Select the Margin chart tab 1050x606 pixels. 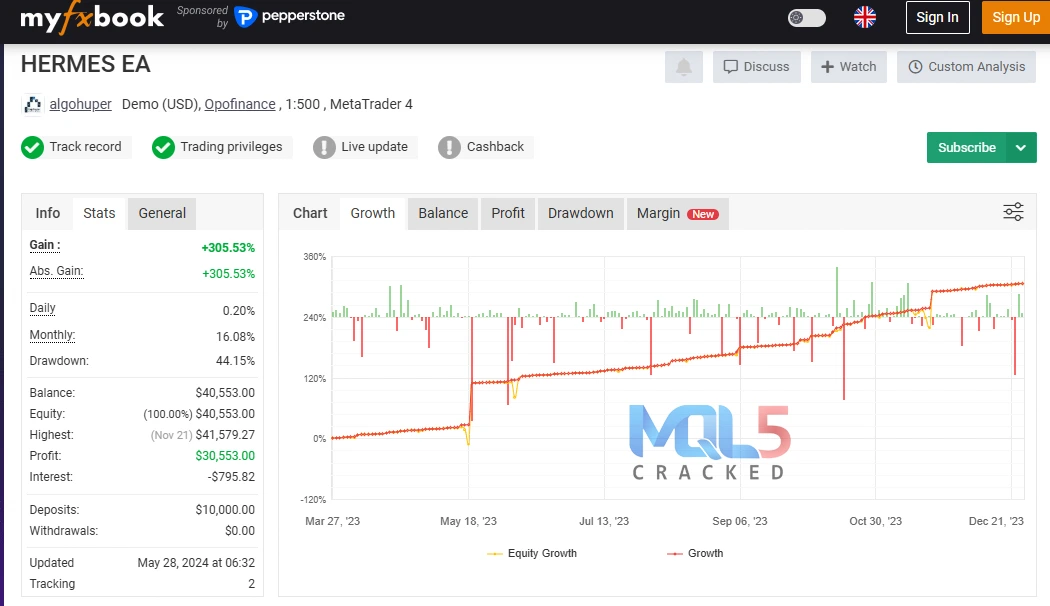click(678, 213)
